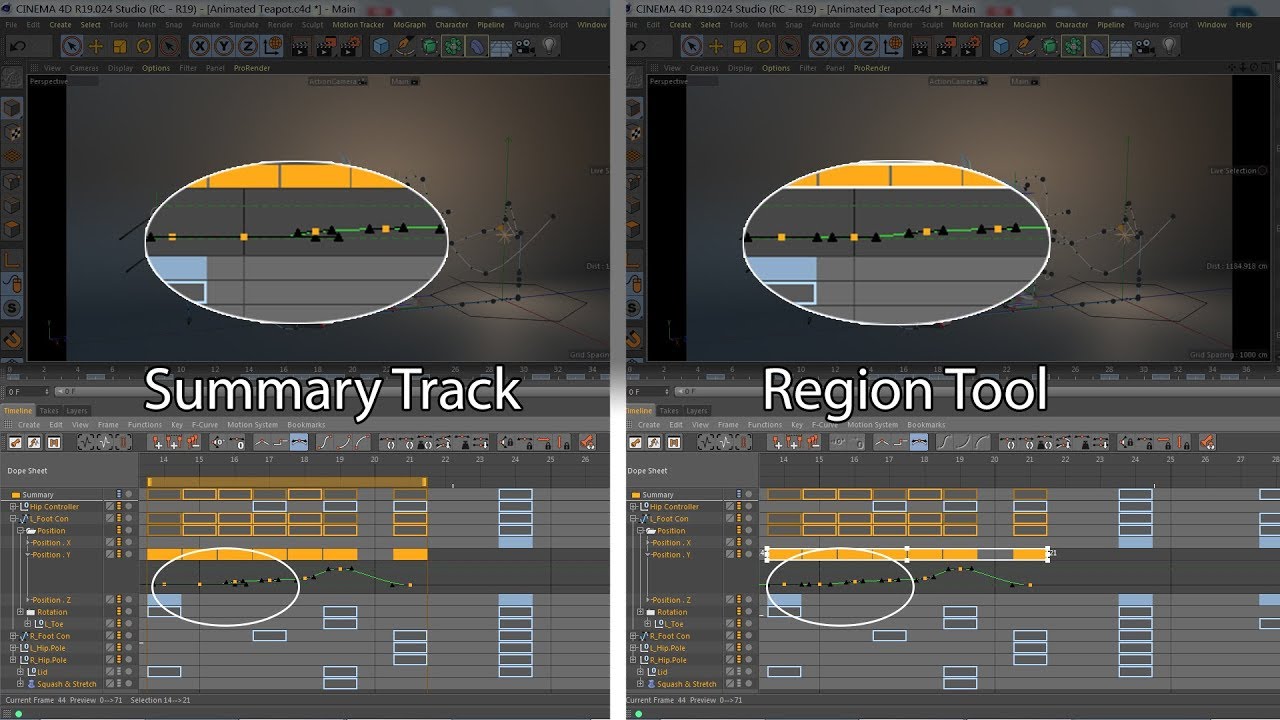Click Motion System in Summary Track pane
1280x720 pixels.
click(x=252, y=425)
